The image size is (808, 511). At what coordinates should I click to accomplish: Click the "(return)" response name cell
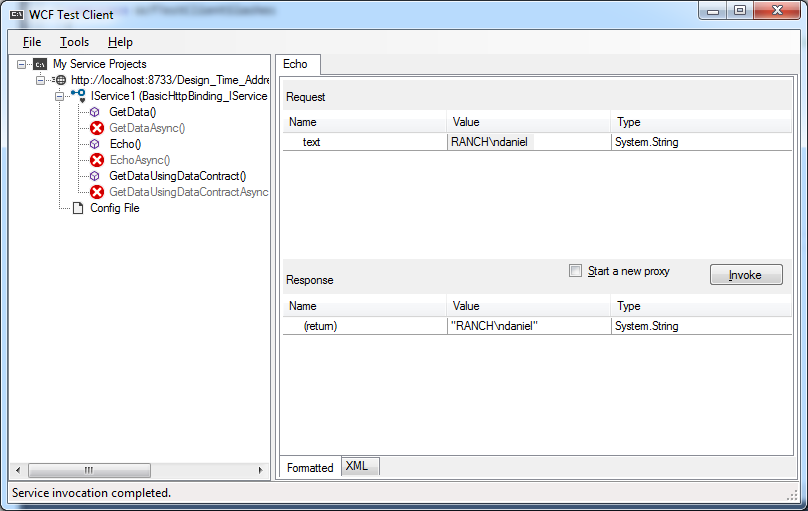pos(364,326)
